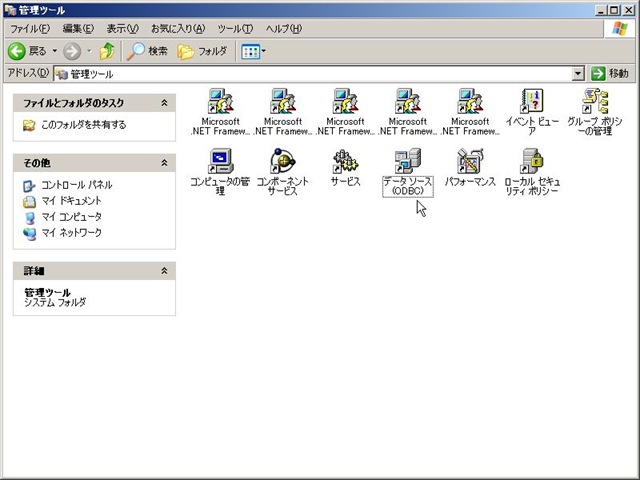Collapse the その他 panel
Image resolution: width=640 pixels, height=480 pixels.
[164, 163]
